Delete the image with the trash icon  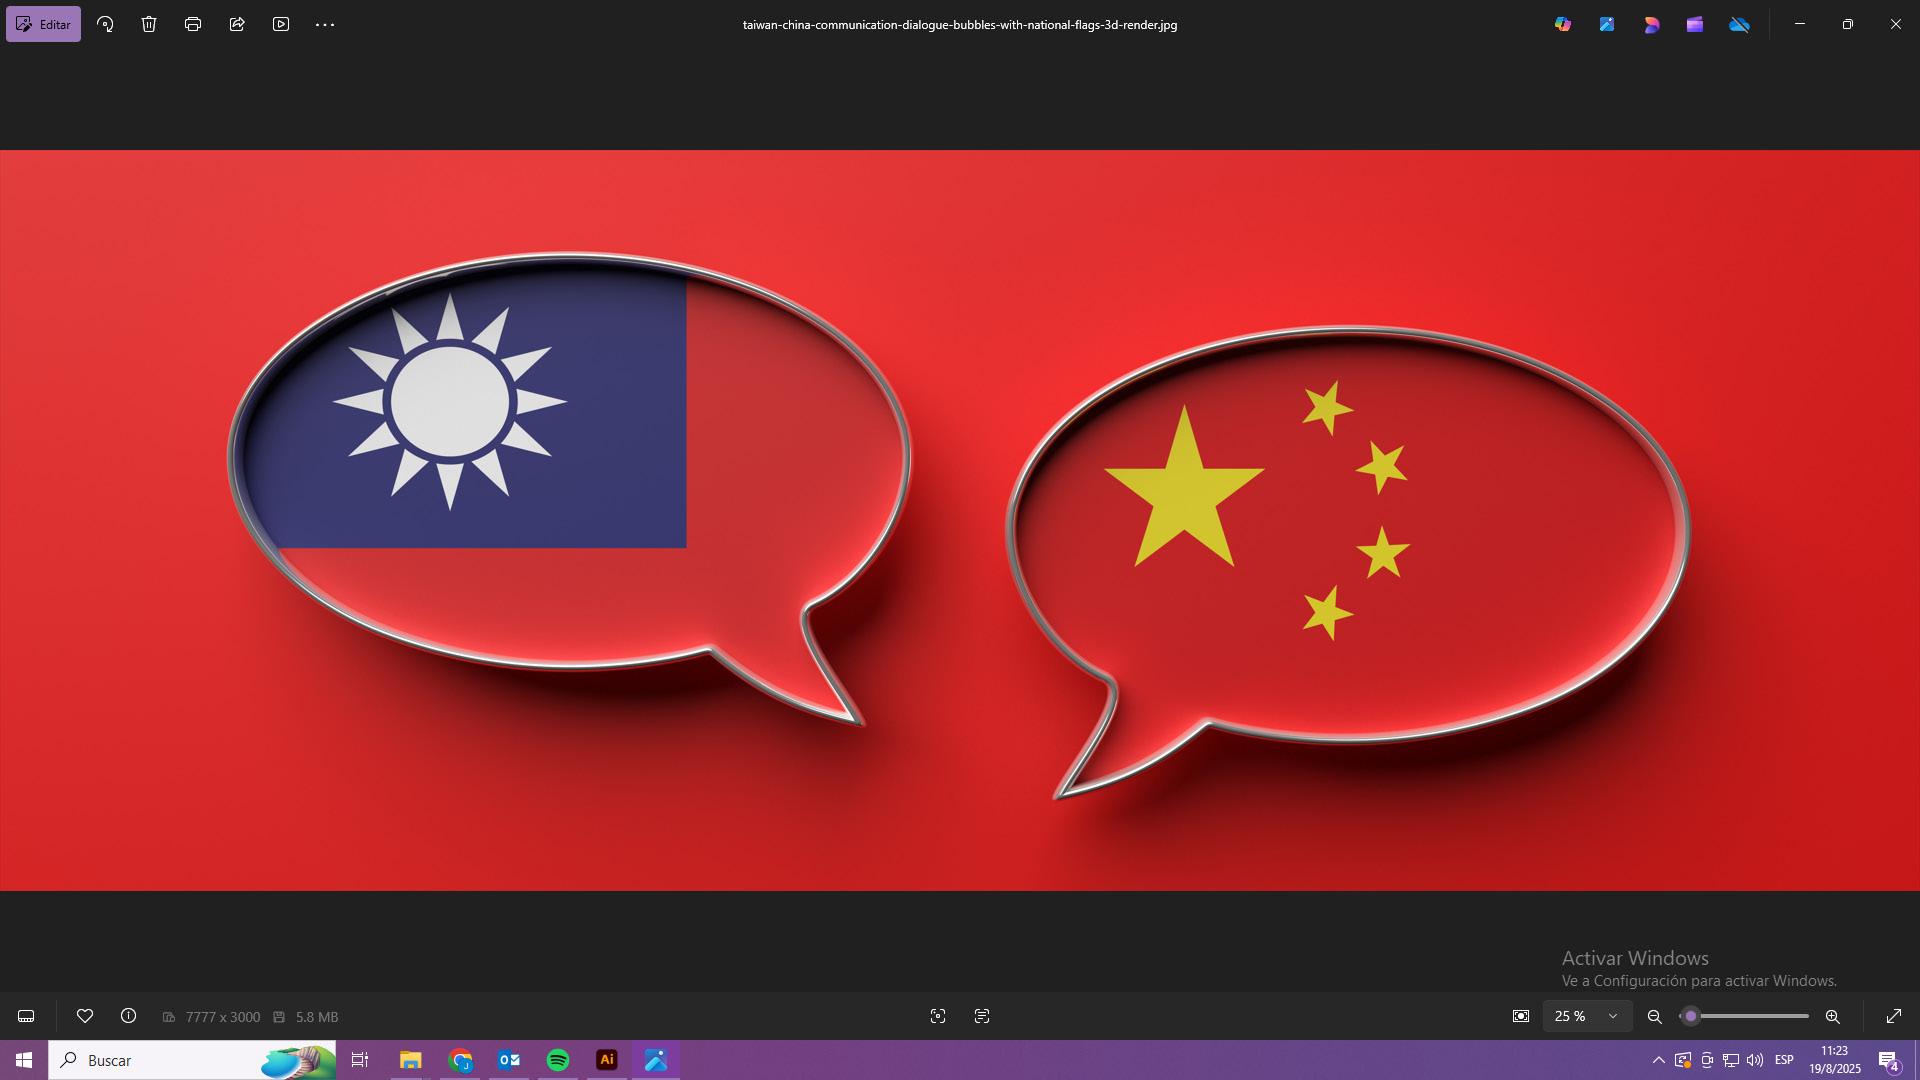[149, 24]
